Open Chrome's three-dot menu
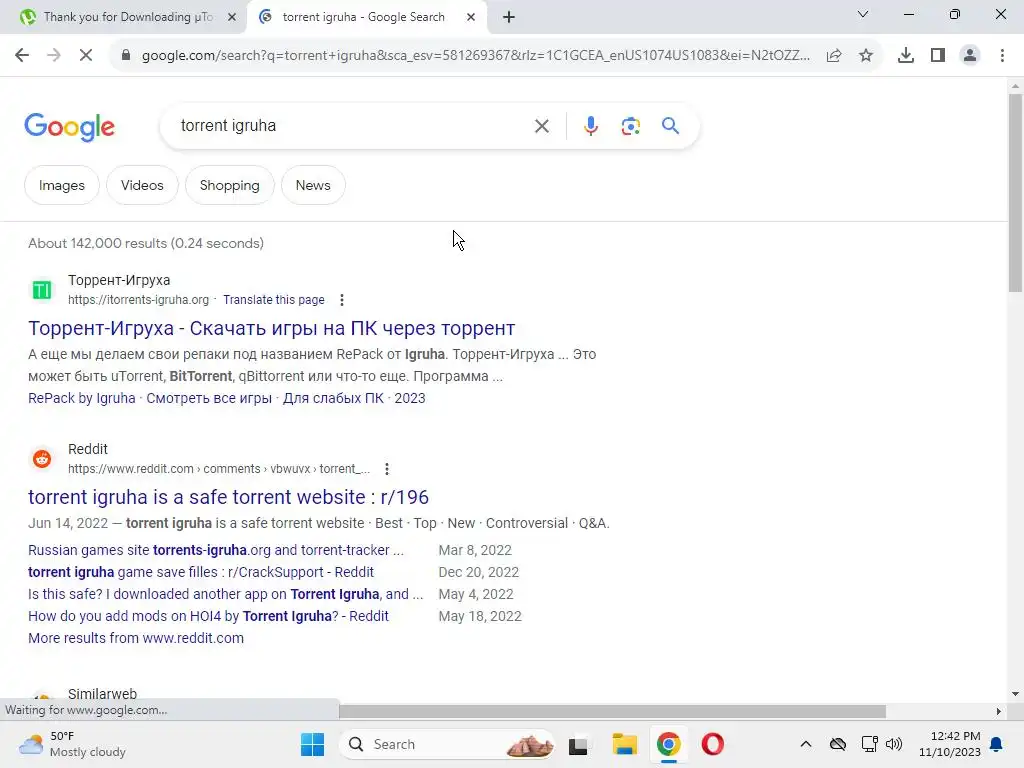 (1002, 56)
